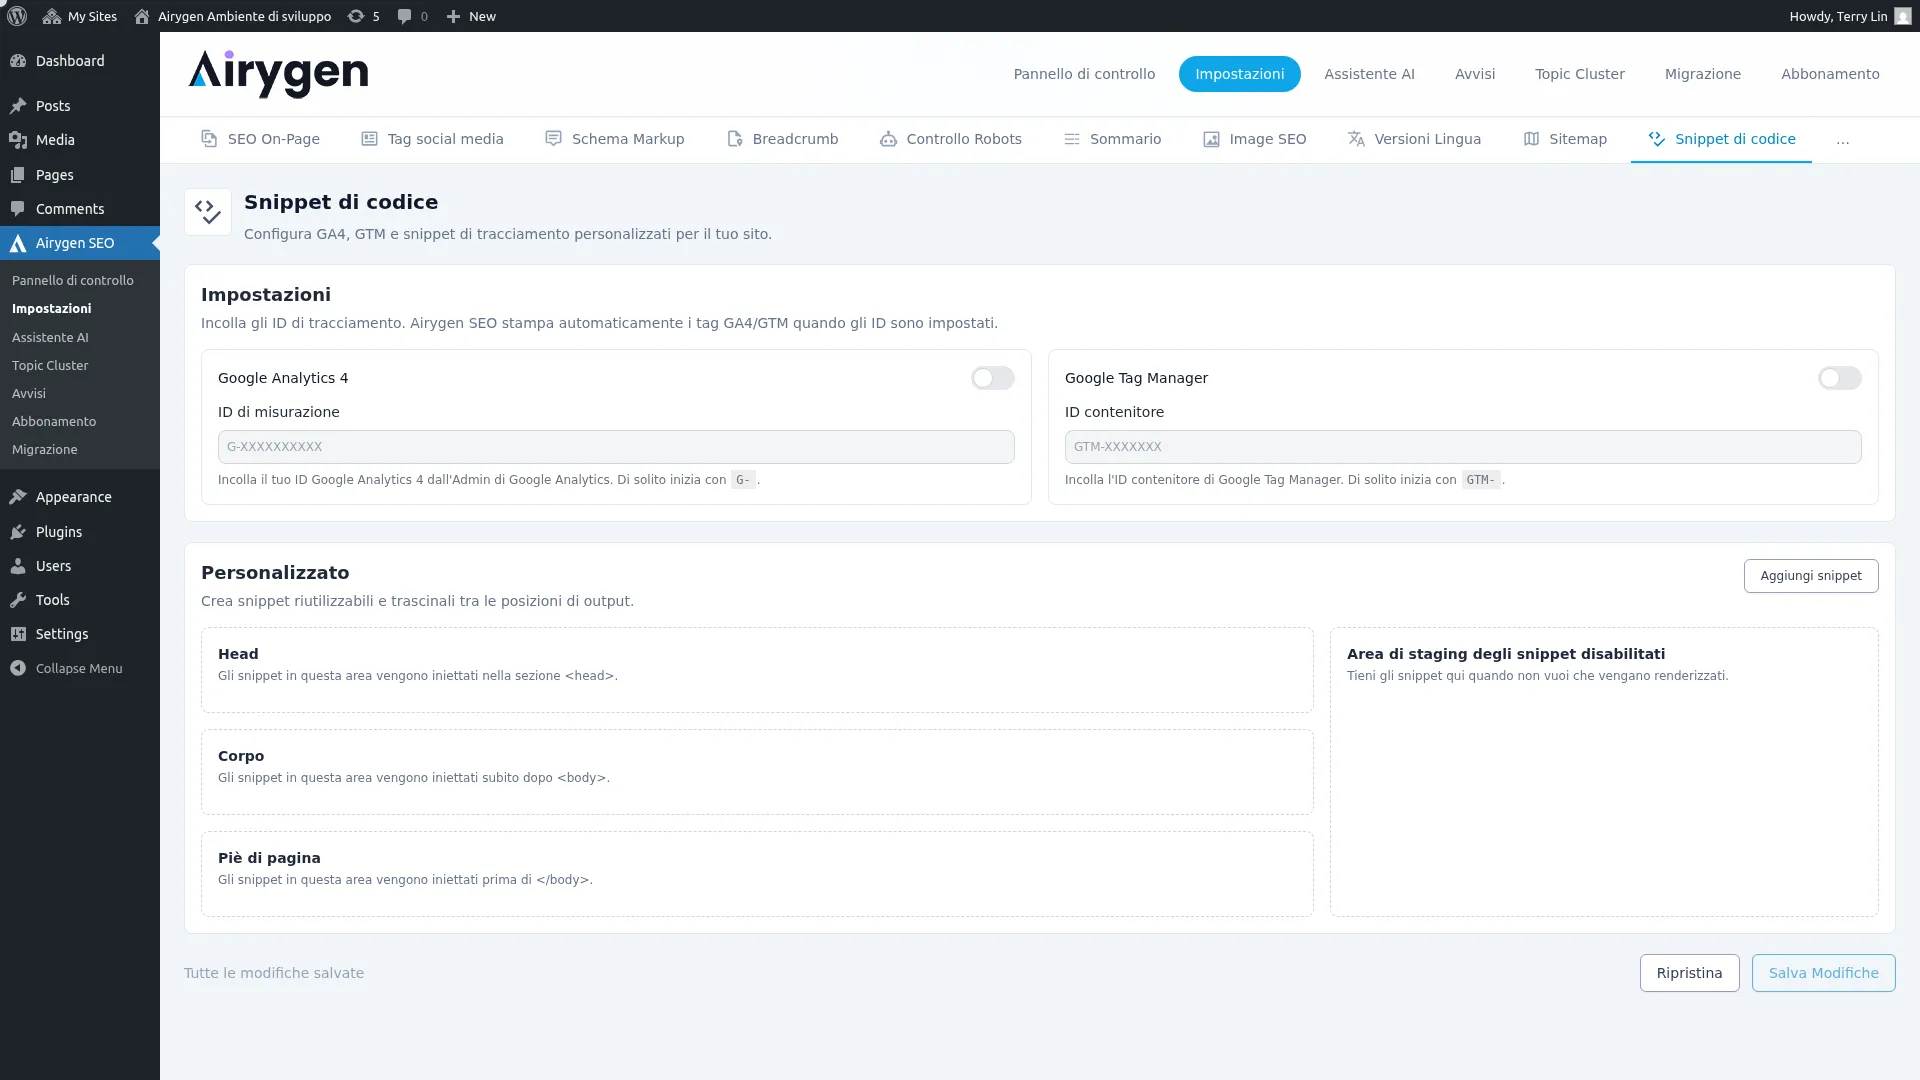1920x1080 pixels.
Task: Open the Avvisi top tab
Action: point(1474,74)
